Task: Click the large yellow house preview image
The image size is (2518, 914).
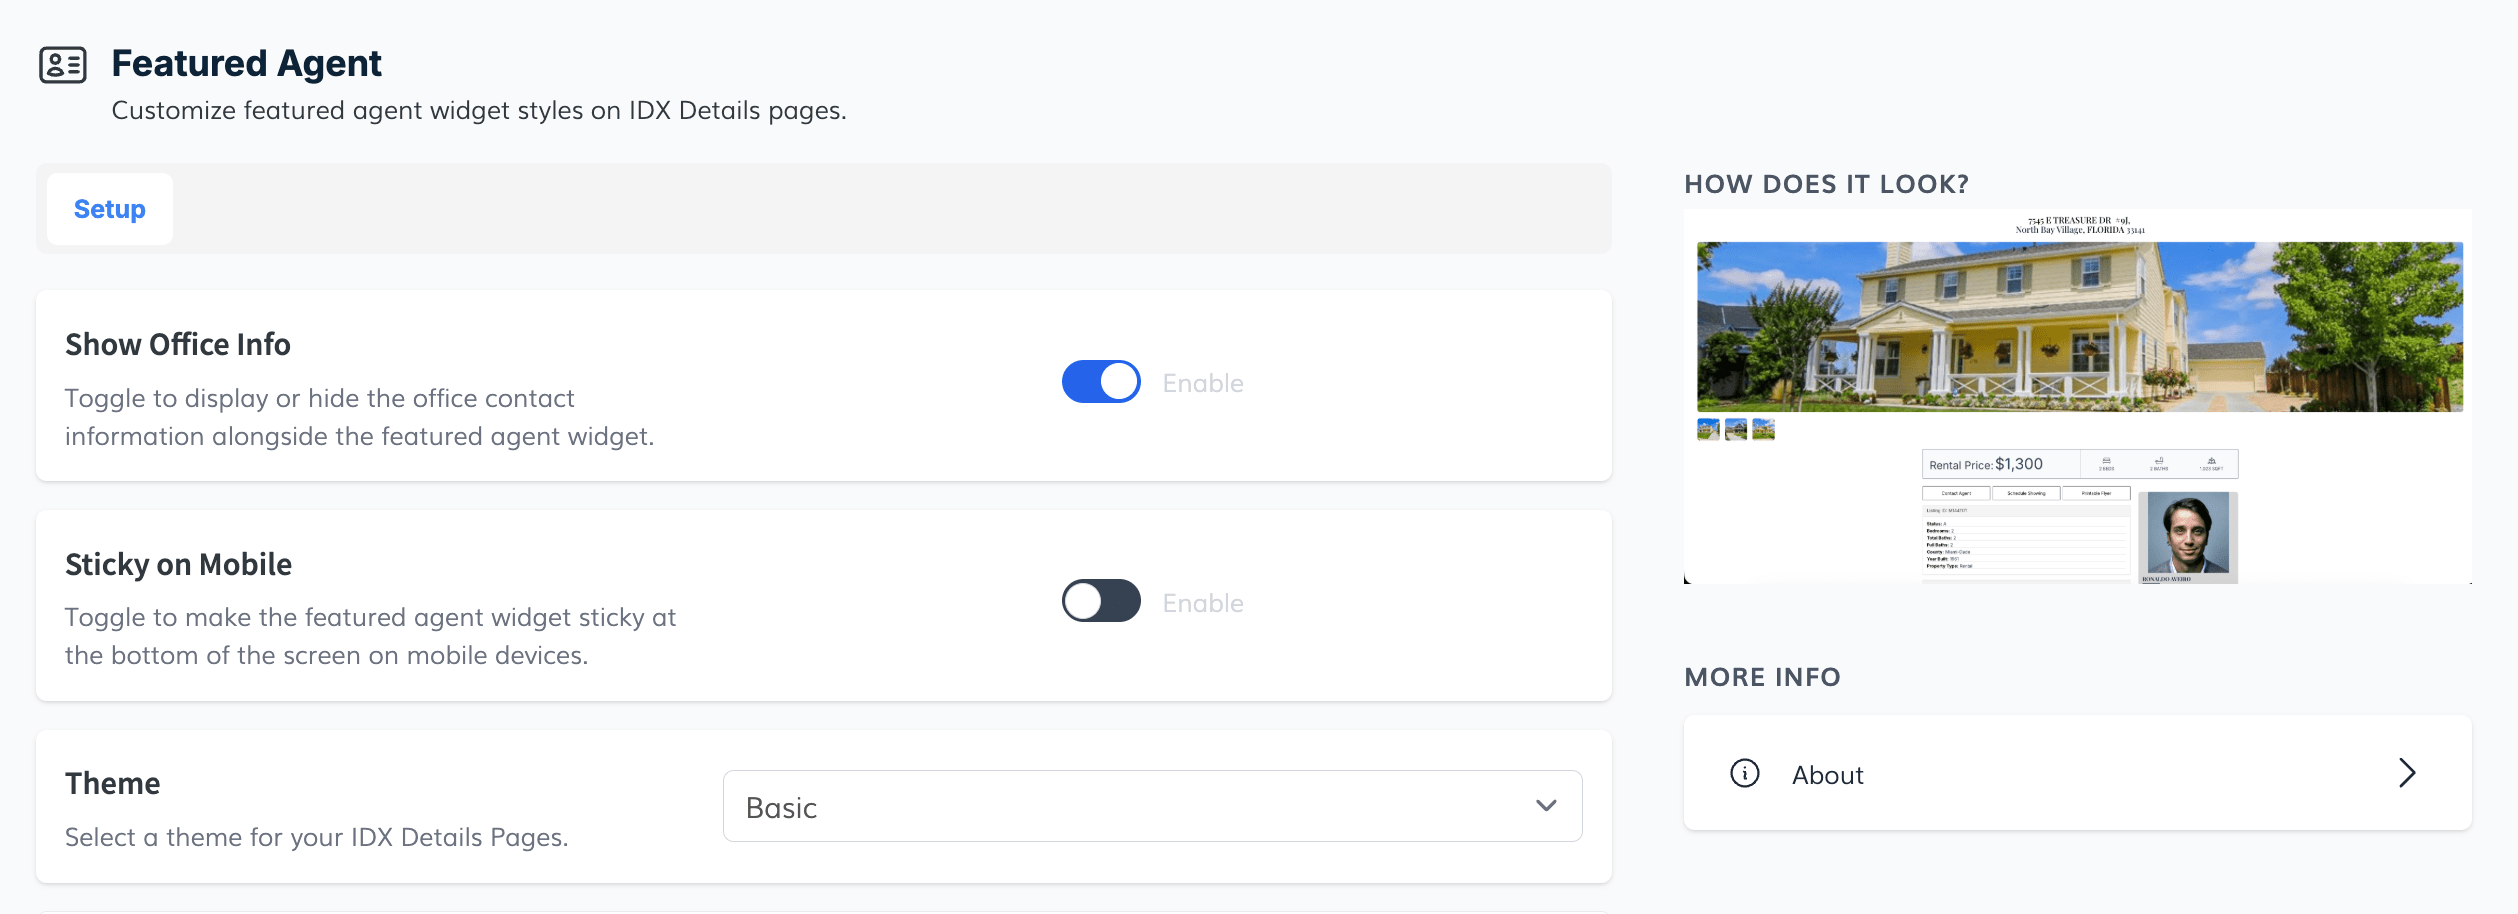Action: tap(2079, 327)
